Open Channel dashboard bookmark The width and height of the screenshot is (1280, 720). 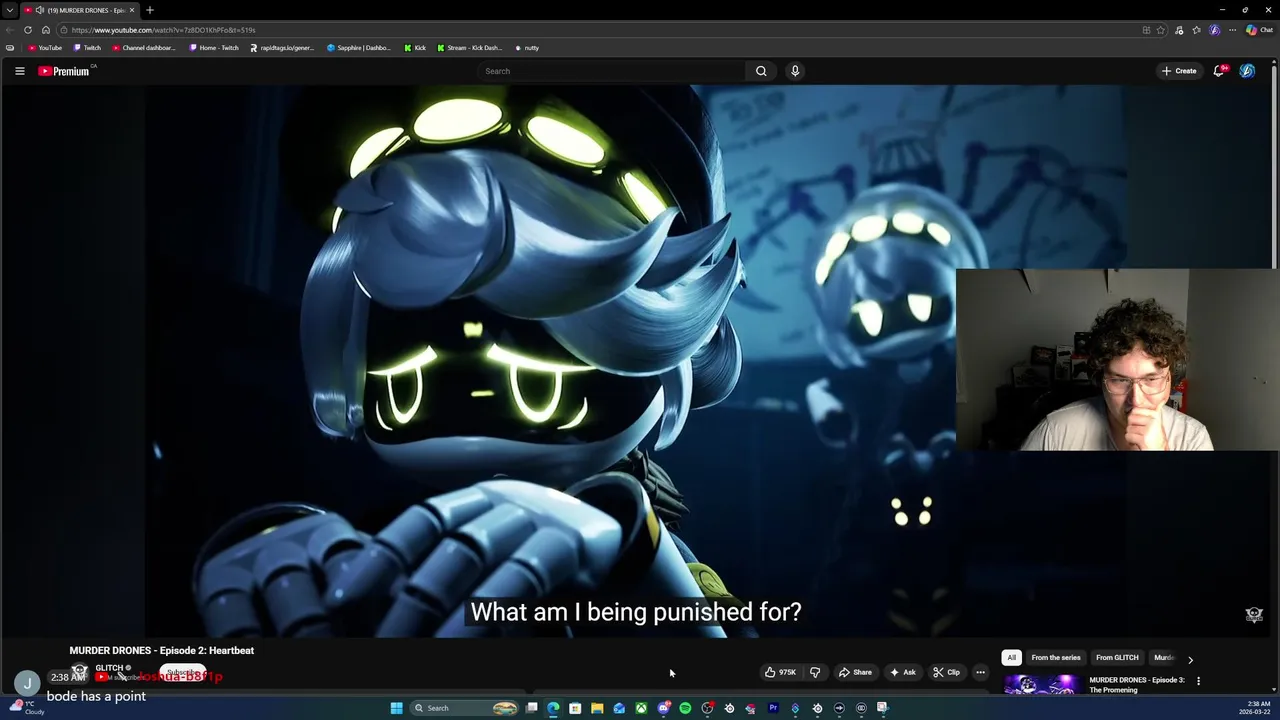coord(145,48)
